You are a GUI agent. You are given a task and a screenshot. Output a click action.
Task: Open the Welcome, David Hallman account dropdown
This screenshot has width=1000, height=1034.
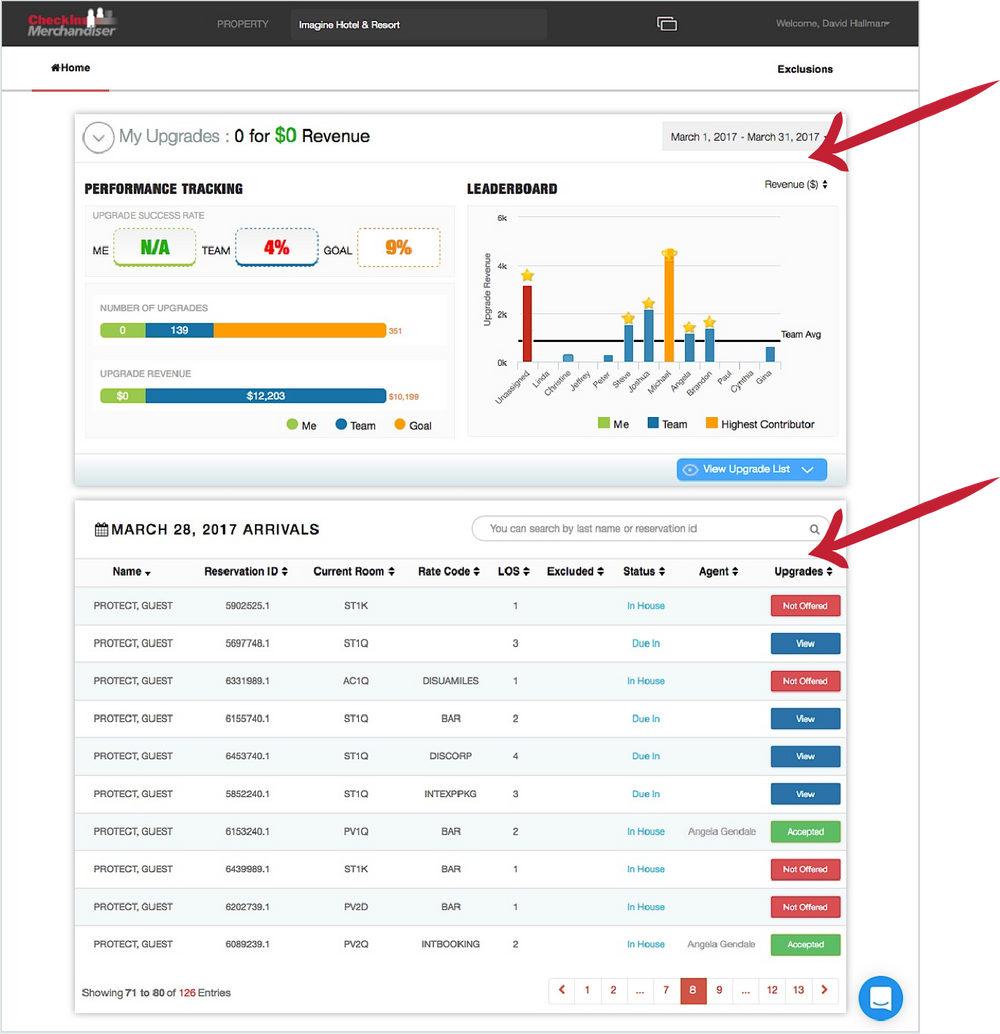pos(833,21)
